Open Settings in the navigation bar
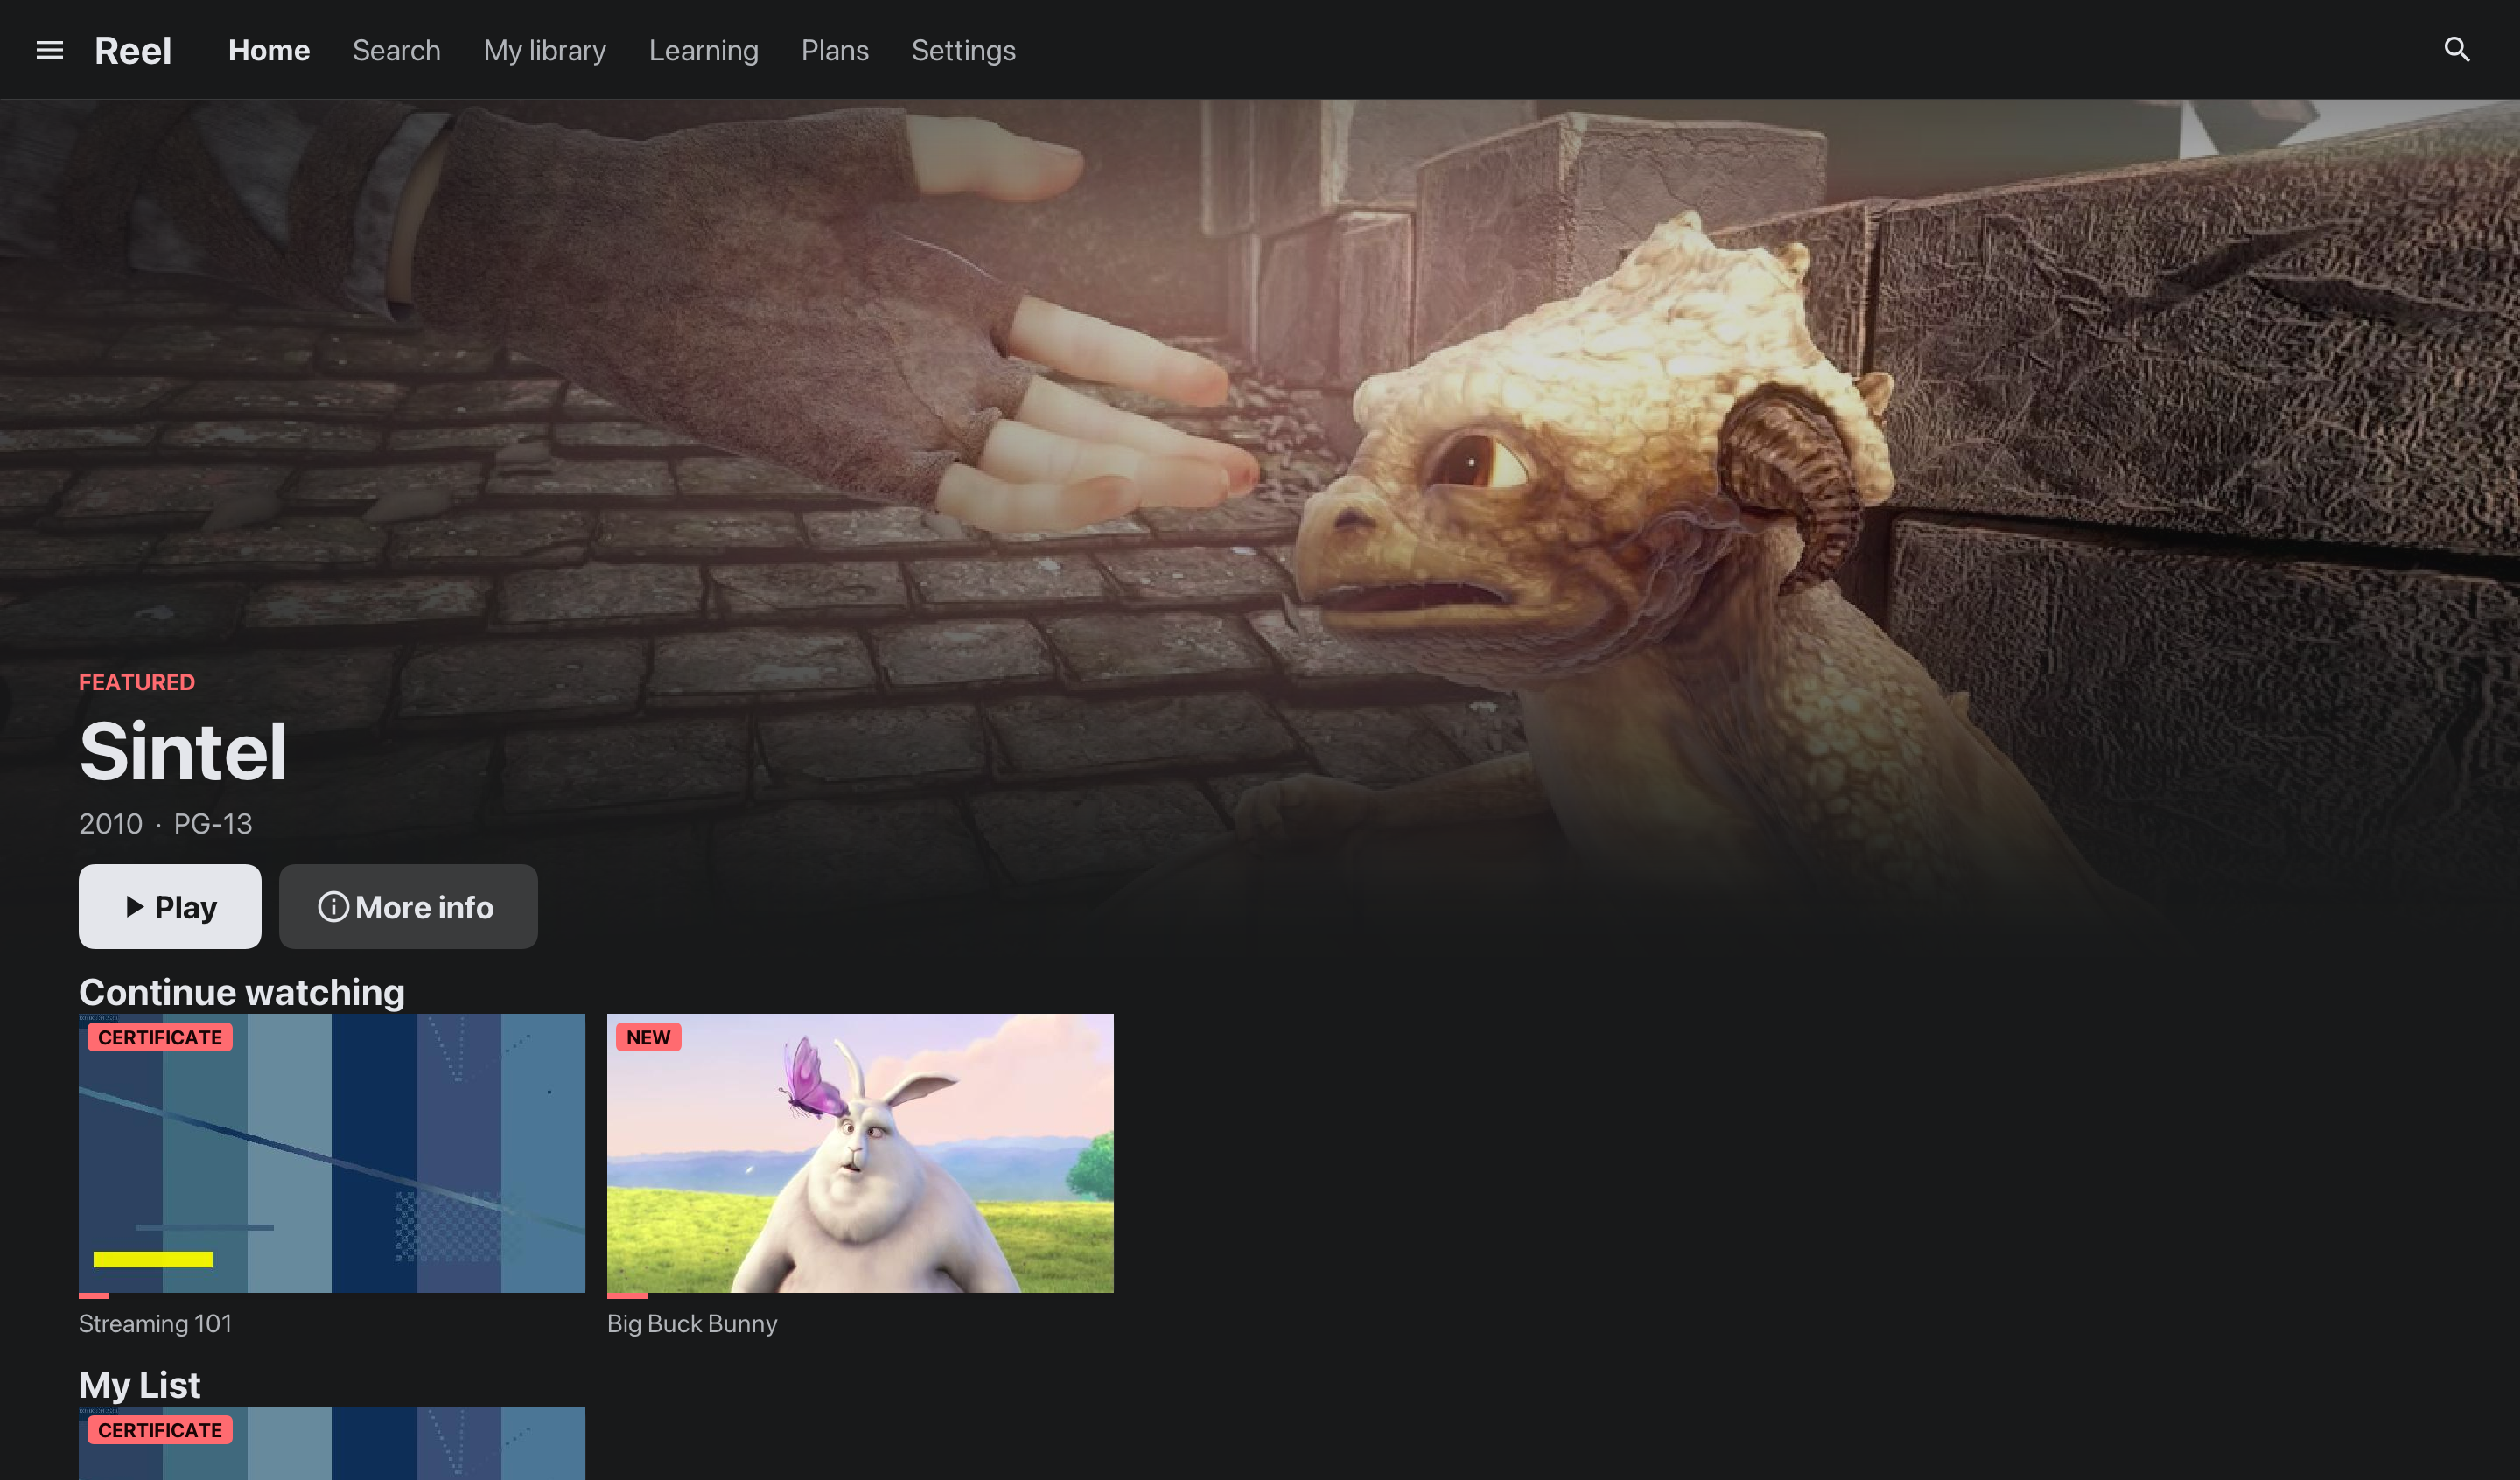The image size is (2520, 1480). click(x=963, y=50)
